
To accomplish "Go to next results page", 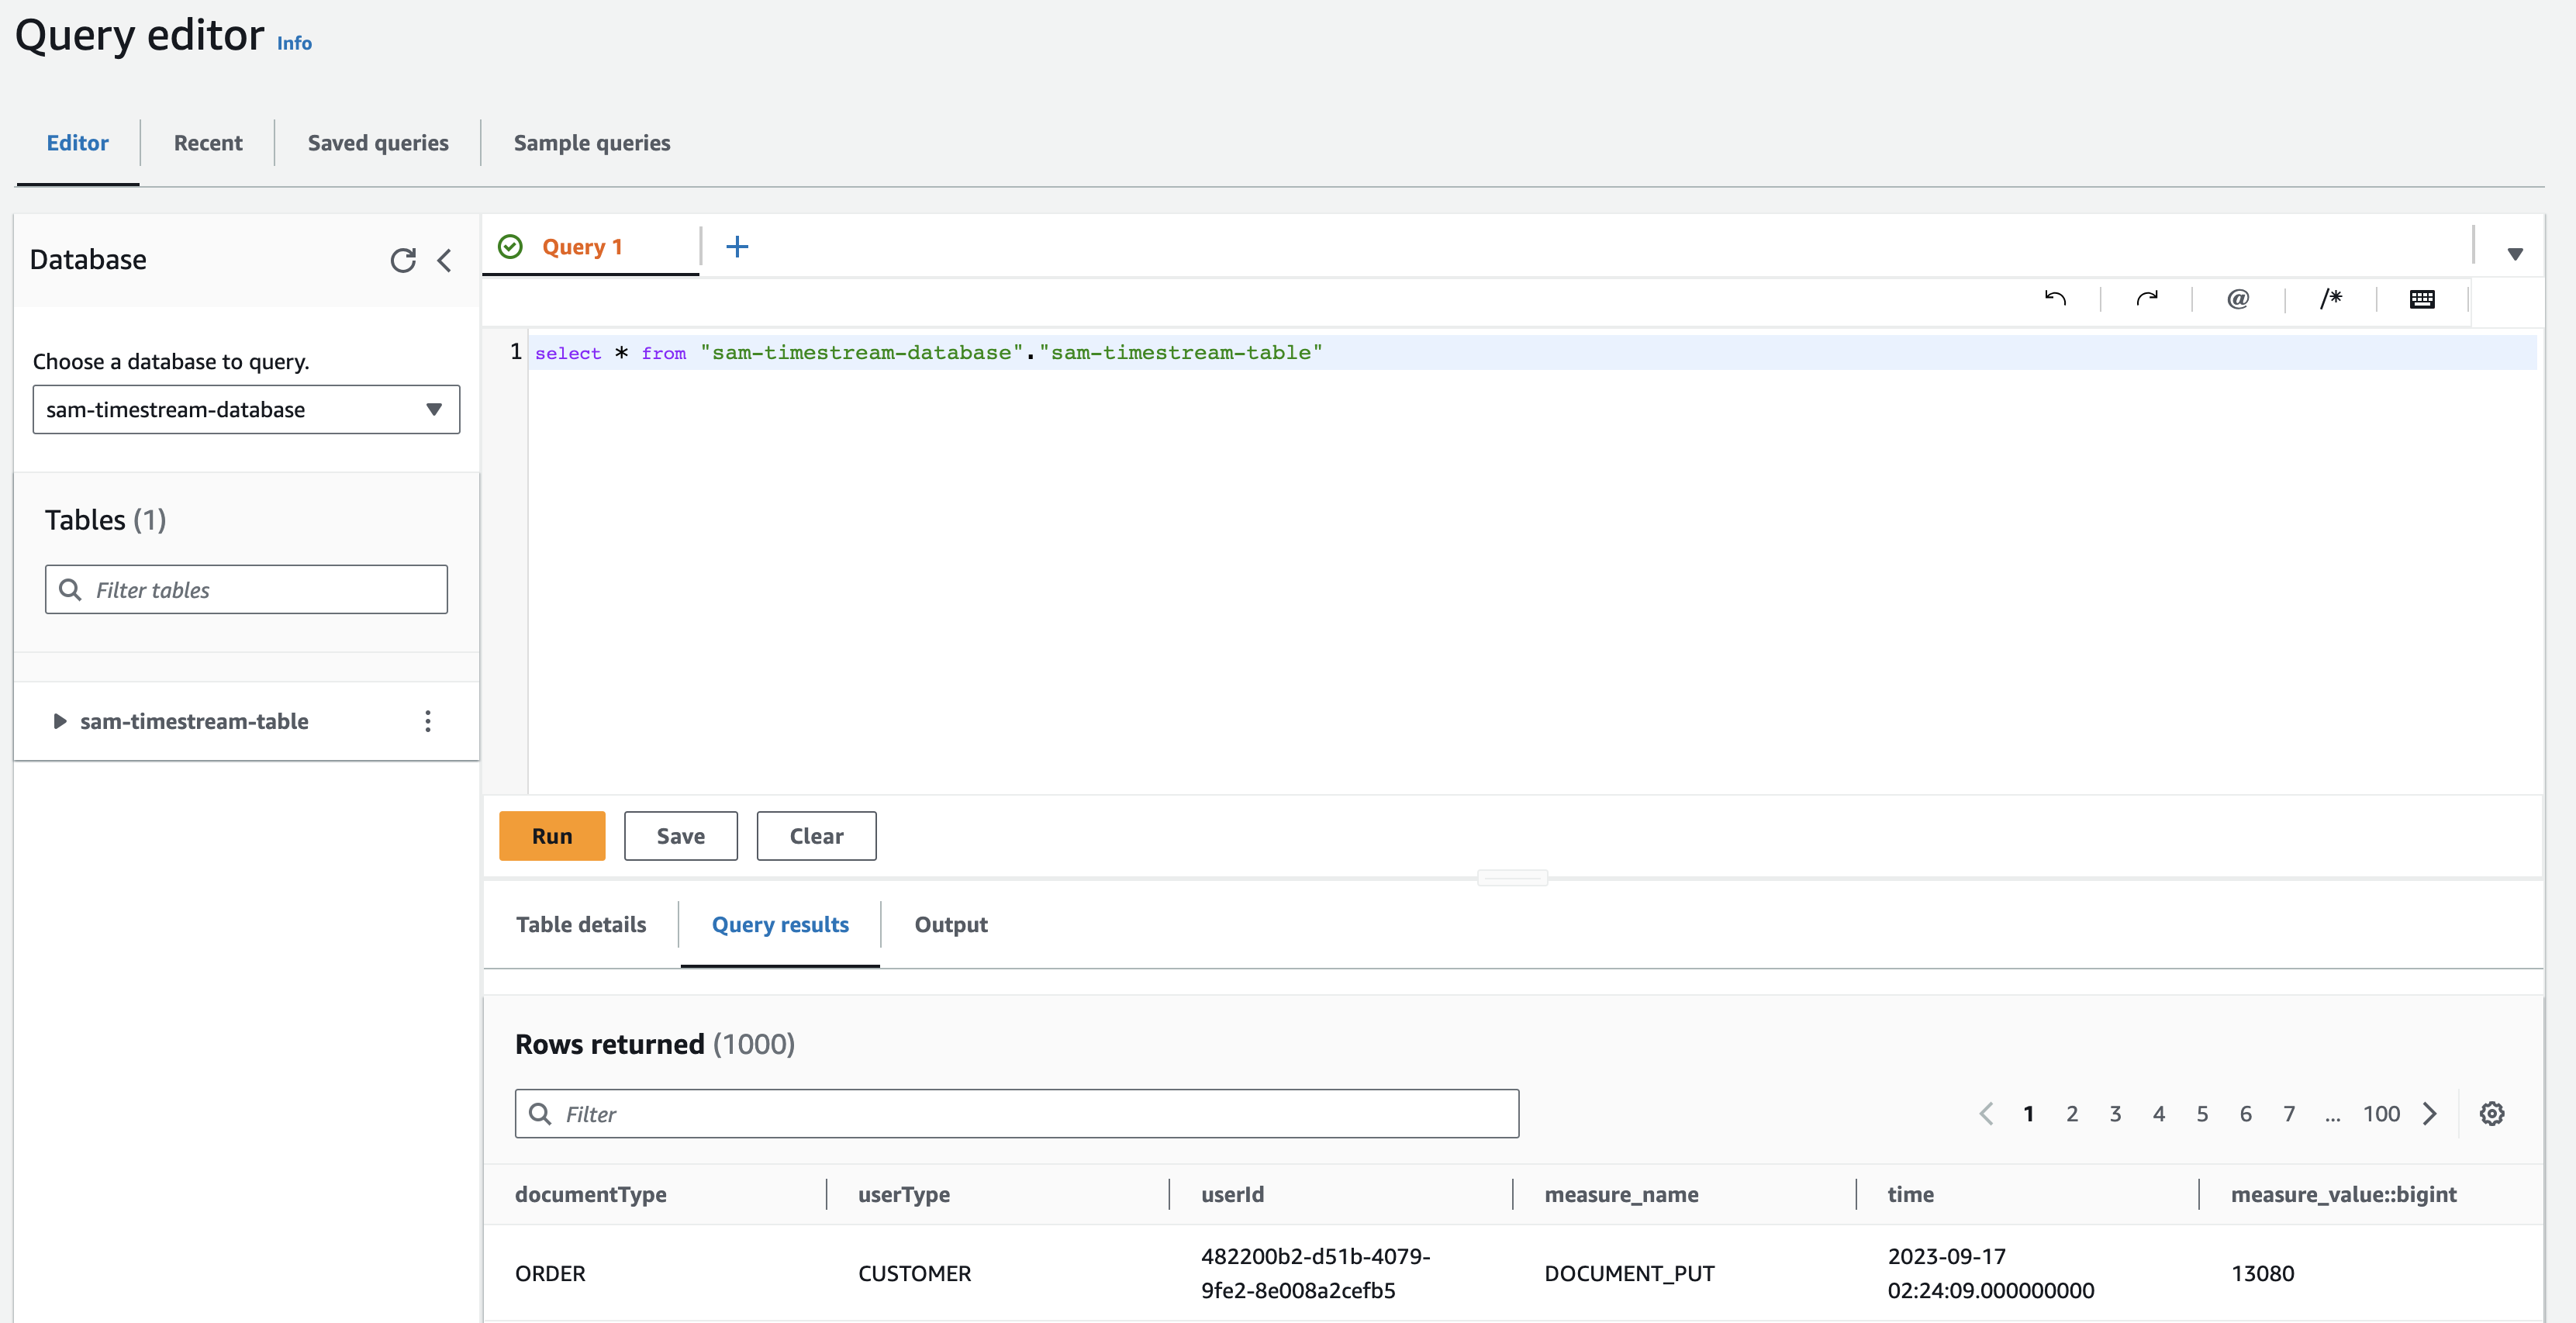I will click(2430, 1113).
